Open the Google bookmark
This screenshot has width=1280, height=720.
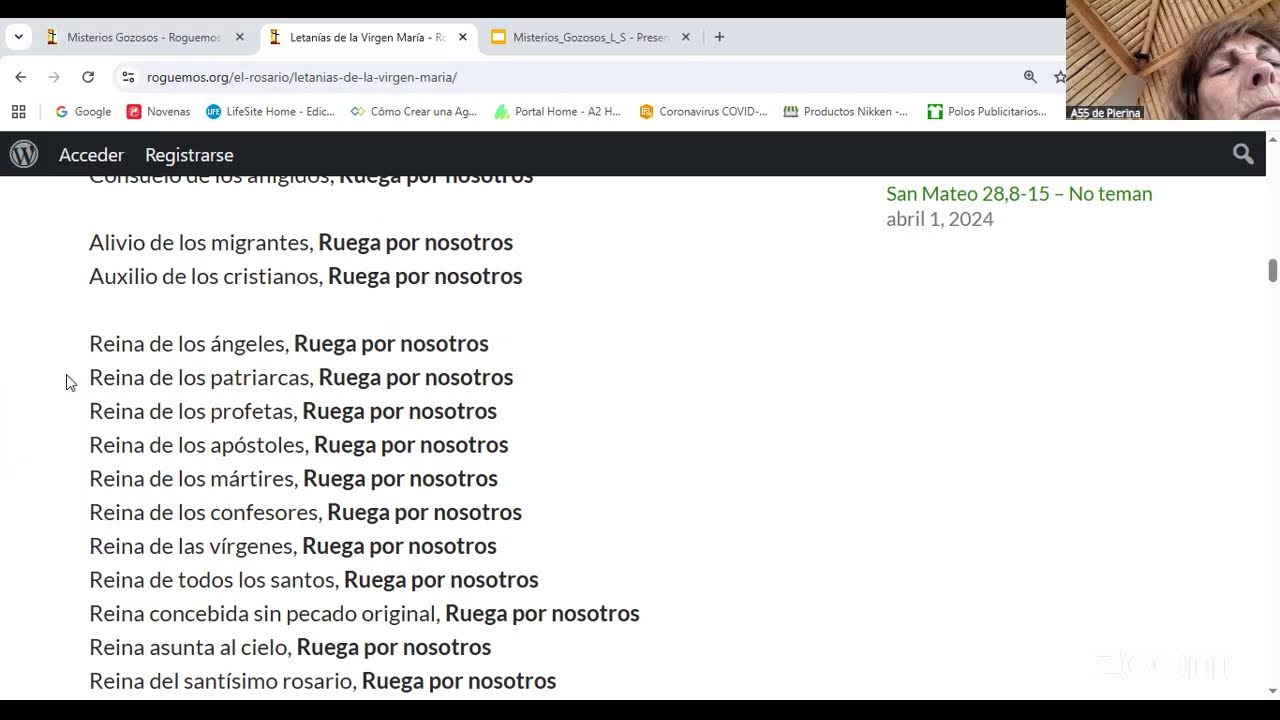point(83,112)
